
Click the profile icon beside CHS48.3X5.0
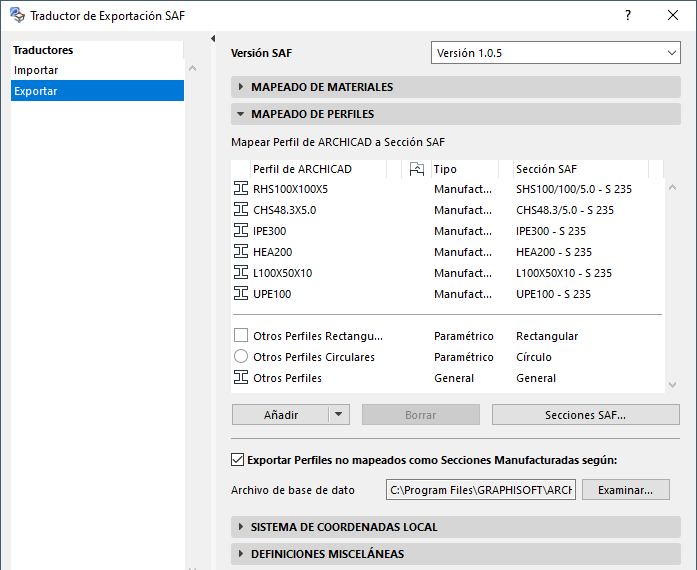[240, 209]
